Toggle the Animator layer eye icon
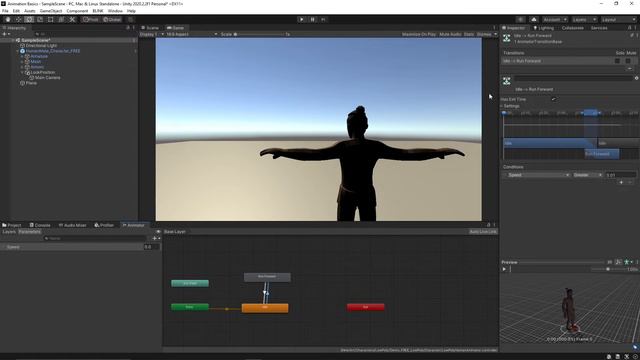 [x=158, y=231]
